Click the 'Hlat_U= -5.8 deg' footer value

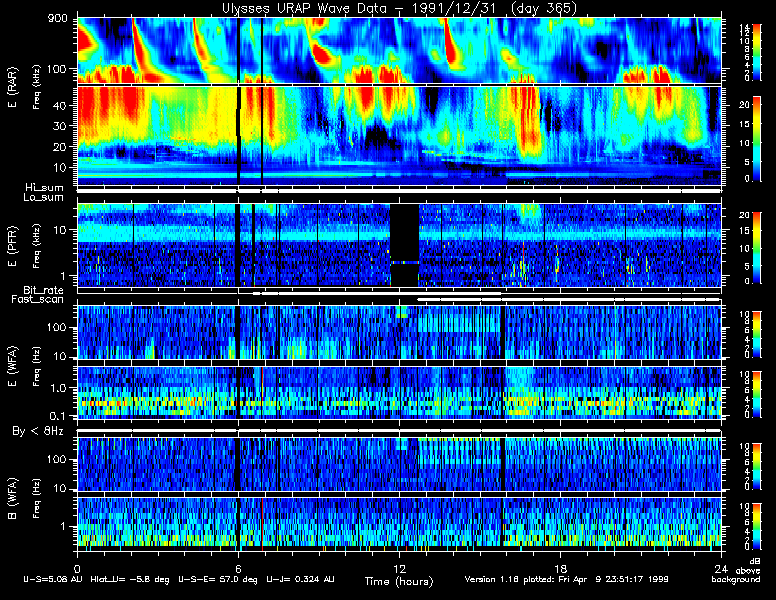tap(130, 579)
